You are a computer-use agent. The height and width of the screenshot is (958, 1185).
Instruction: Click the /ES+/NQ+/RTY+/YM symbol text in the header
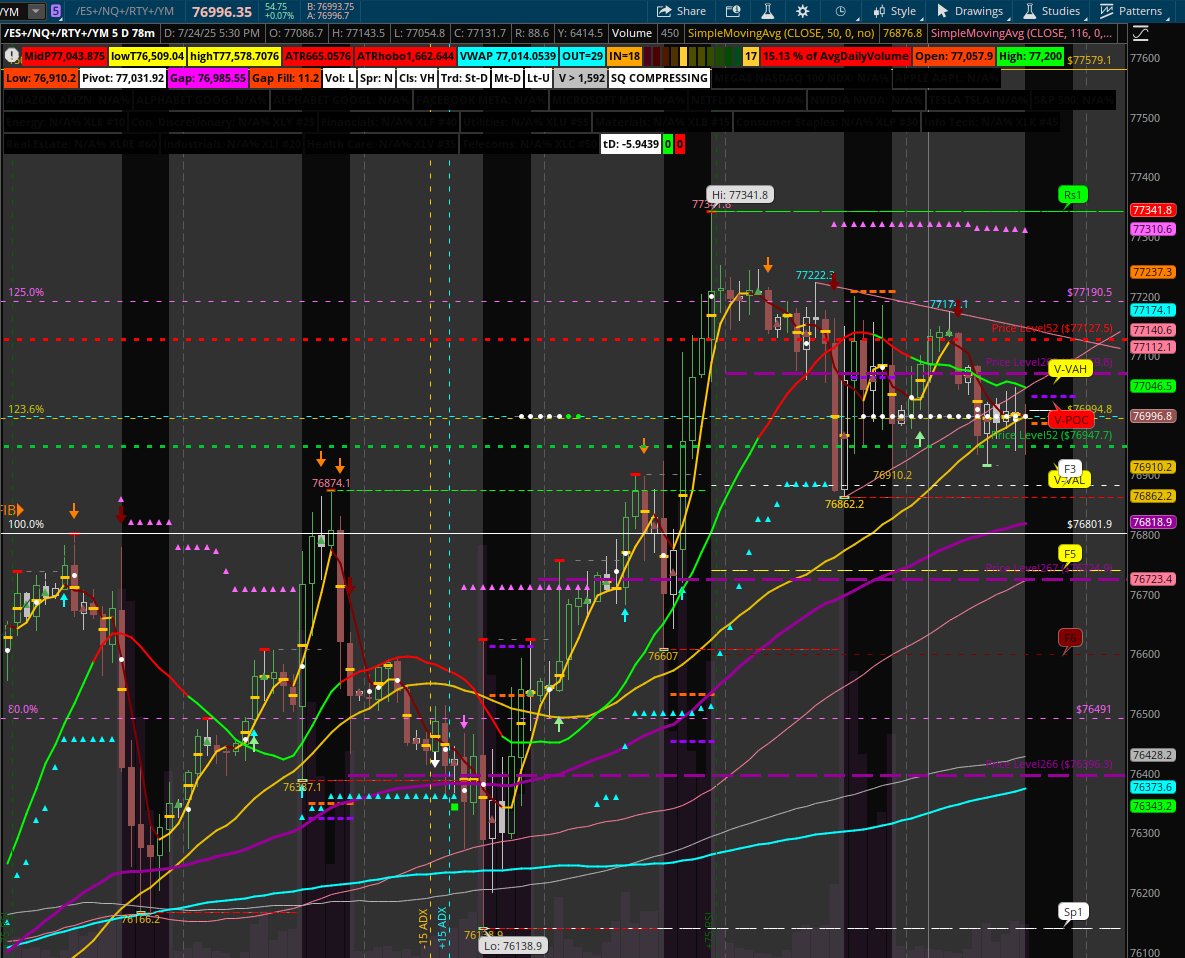pos(125,11)
